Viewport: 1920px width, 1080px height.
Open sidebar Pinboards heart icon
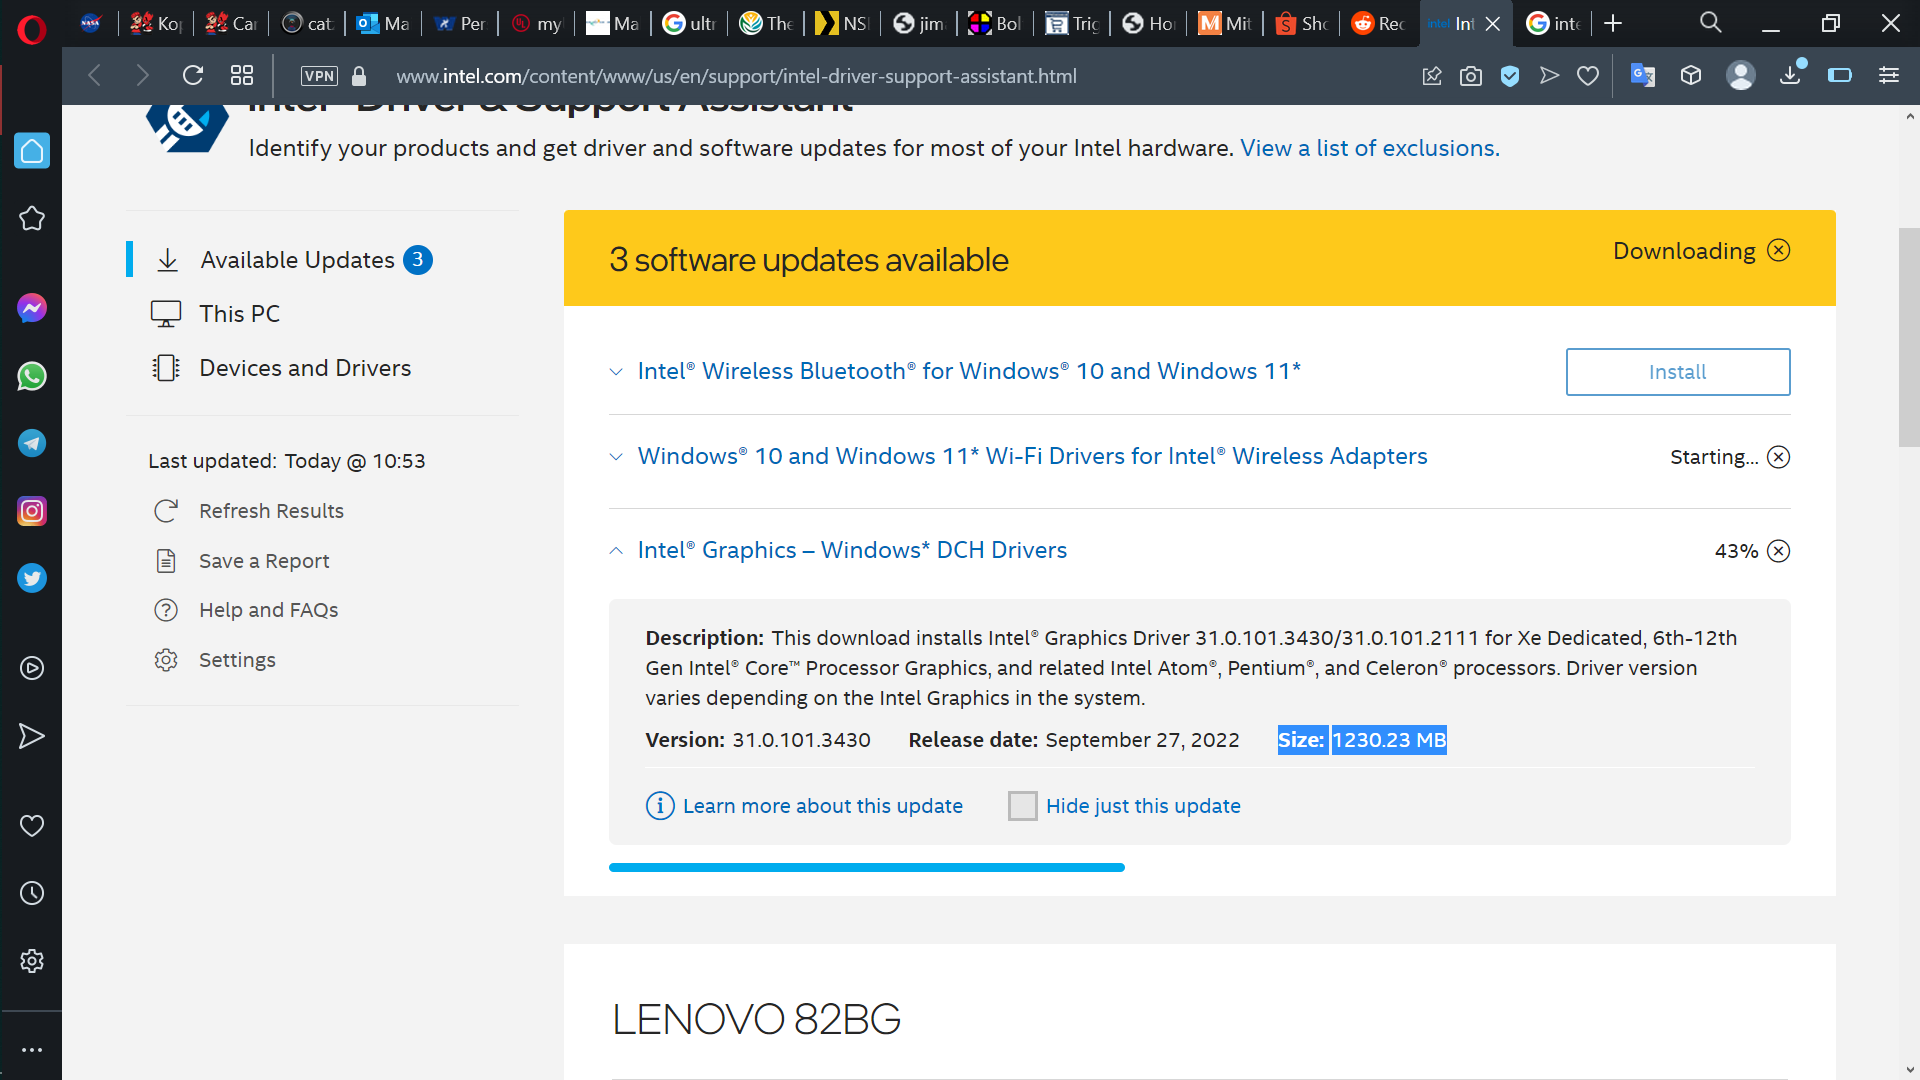click(x=32, y=826)
